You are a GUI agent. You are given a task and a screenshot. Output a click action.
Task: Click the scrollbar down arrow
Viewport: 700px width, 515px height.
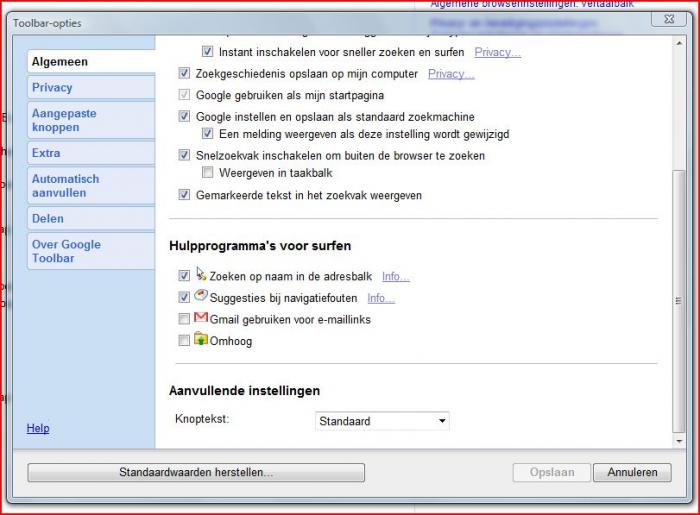(x=679, y=441)
